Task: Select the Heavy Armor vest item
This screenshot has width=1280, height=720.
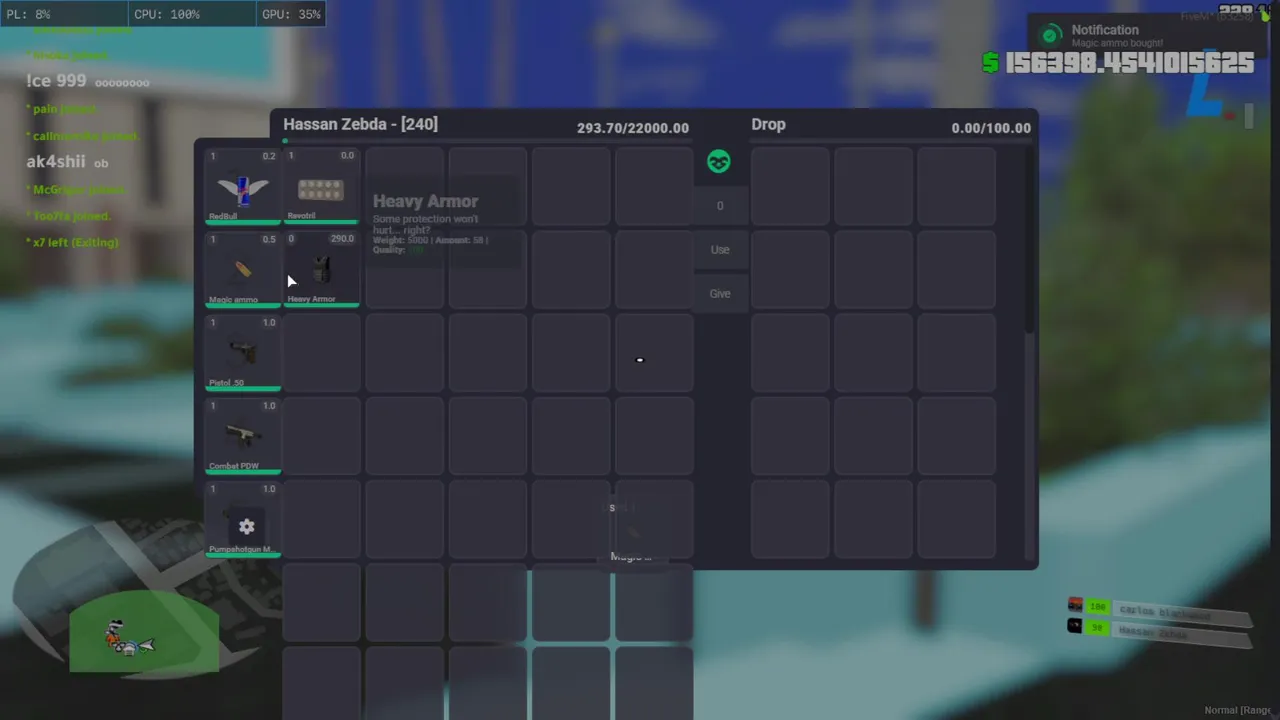Action: [321, 270]
